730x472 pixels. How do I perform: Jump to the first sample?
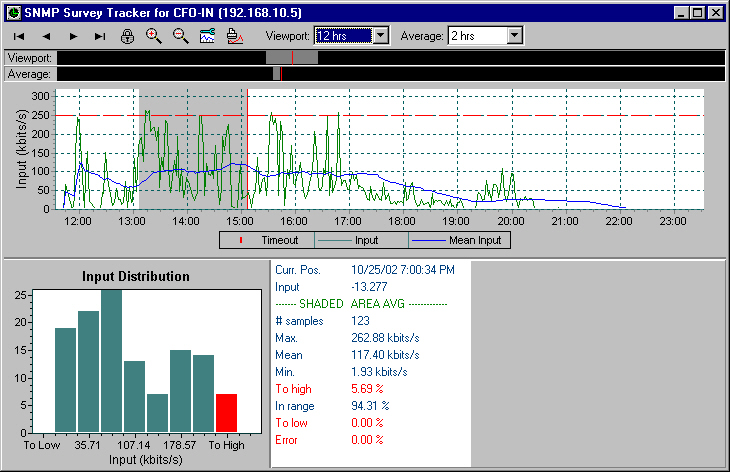[x=19, y=36]
